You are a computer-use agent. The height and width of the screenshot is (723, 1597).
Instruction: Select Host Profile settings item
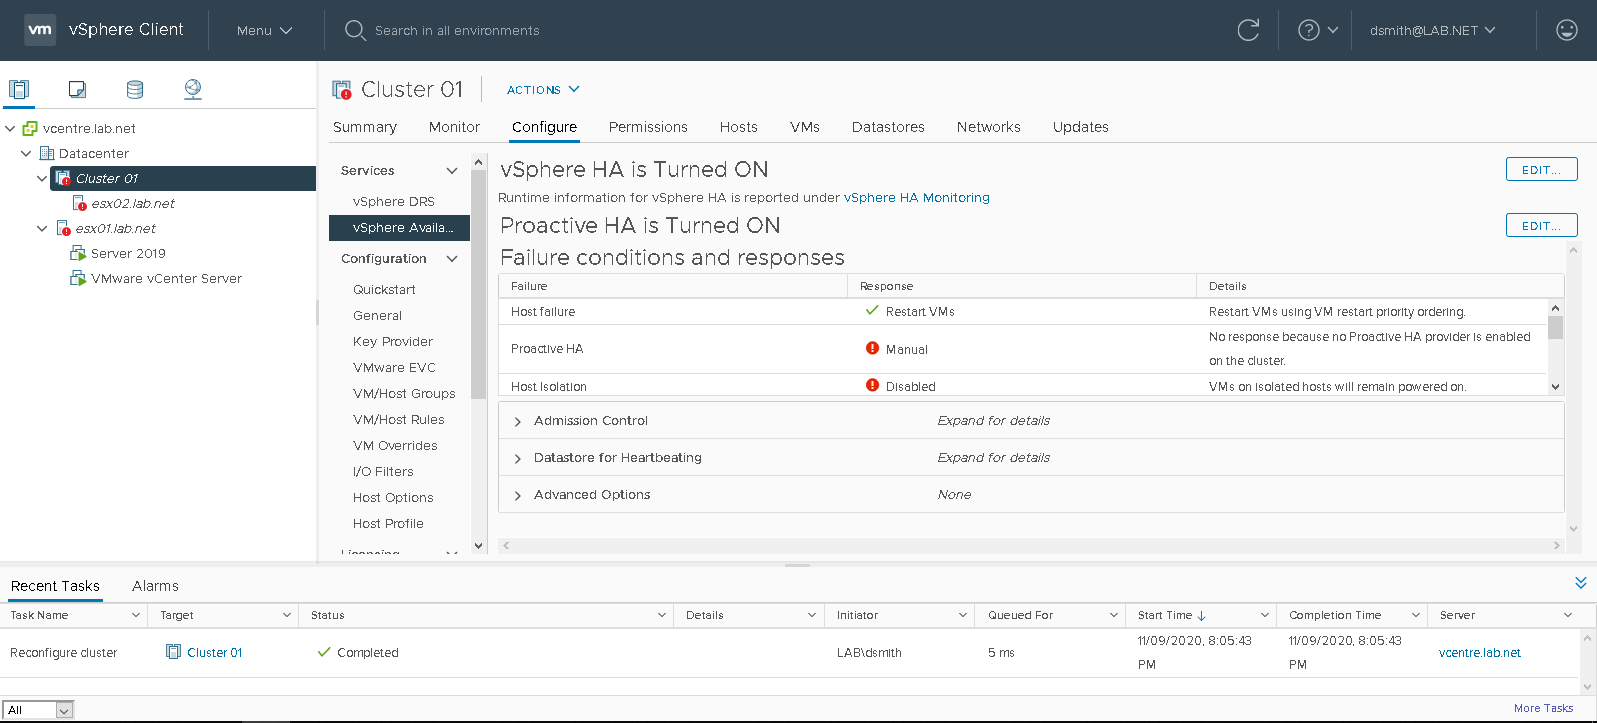point(388,523)
